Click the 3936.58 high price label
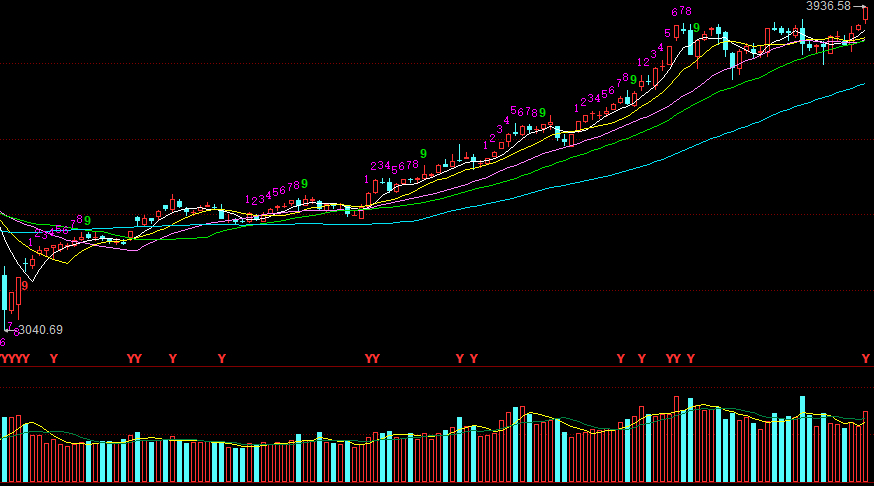Image resolution: width=874 pixels, height=486 pixels. (828, 6)
